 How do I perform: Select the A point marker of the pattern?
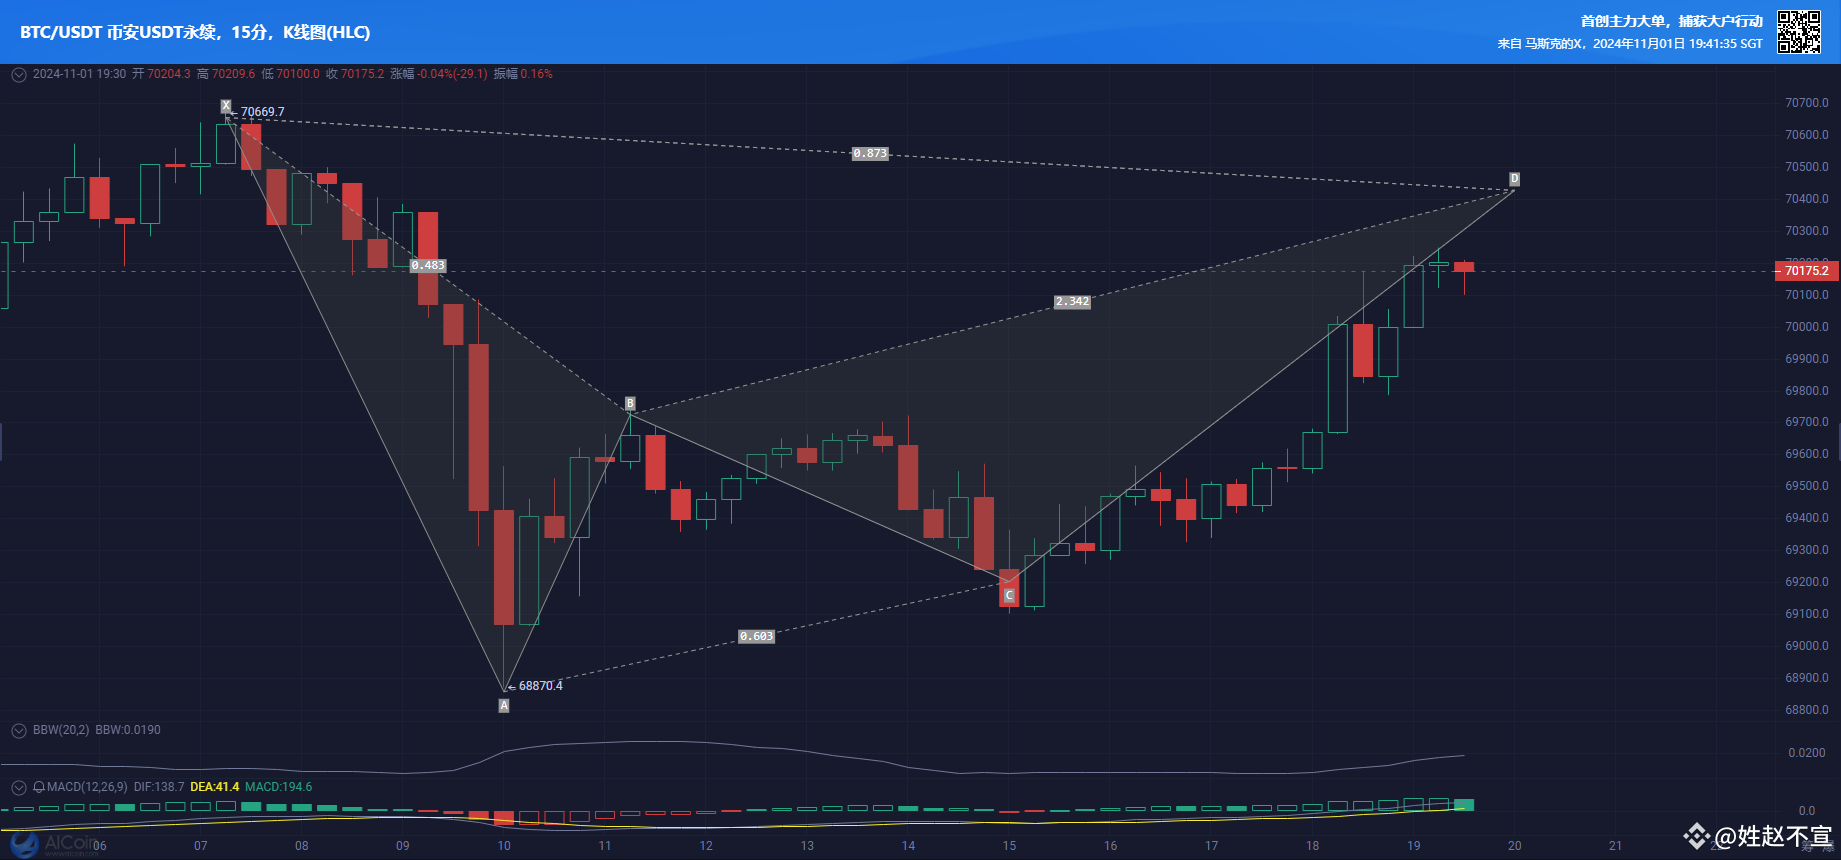[504, 705]
